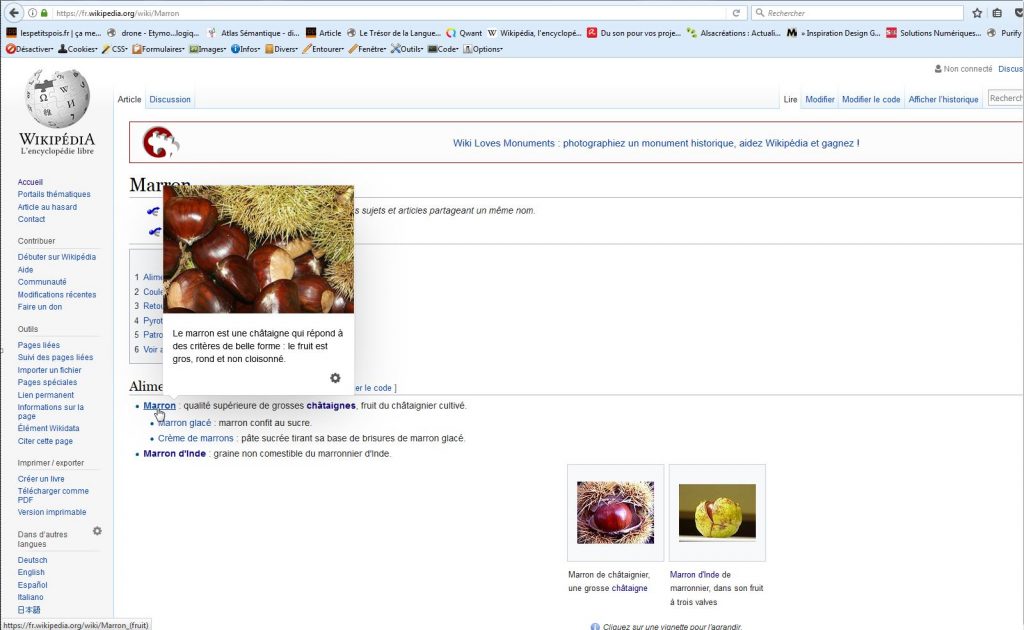Click the Wikipédia globe logo
Screen dimensions: 1024x630
tap(57, 99)
